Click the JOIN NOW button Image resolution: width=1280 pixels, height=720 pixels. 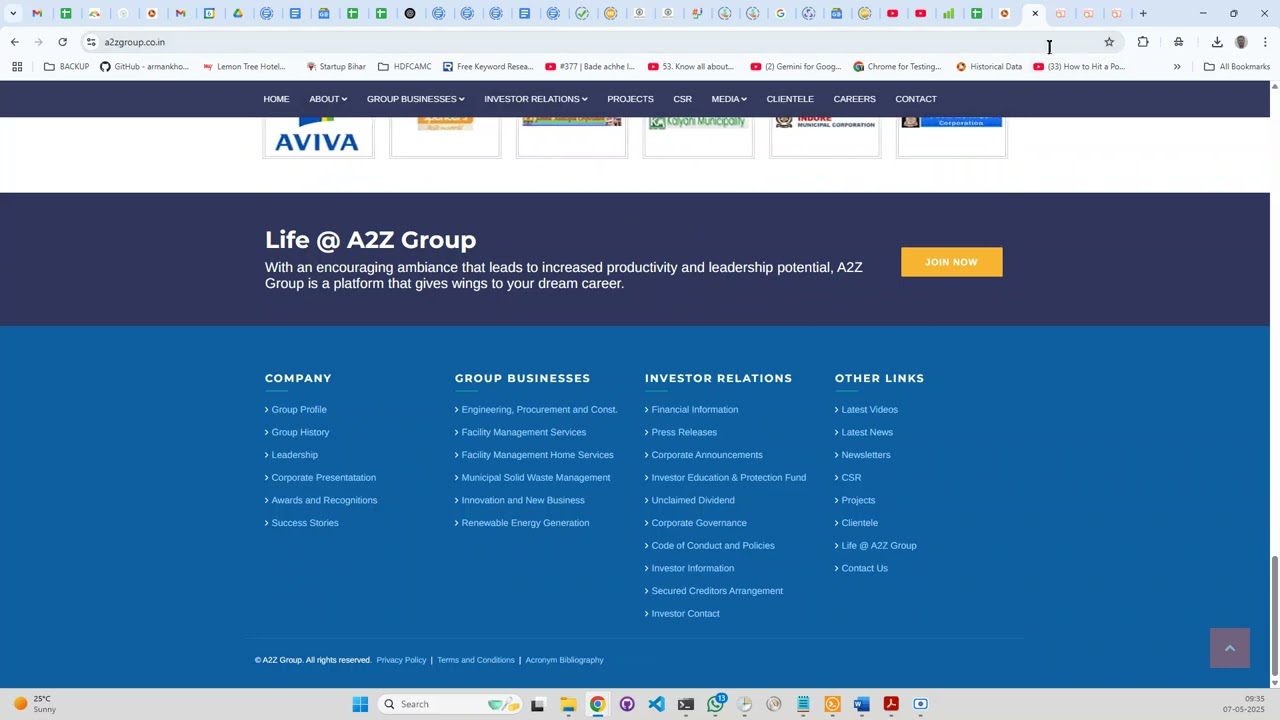pyautogui.click(x=951, y=262)
